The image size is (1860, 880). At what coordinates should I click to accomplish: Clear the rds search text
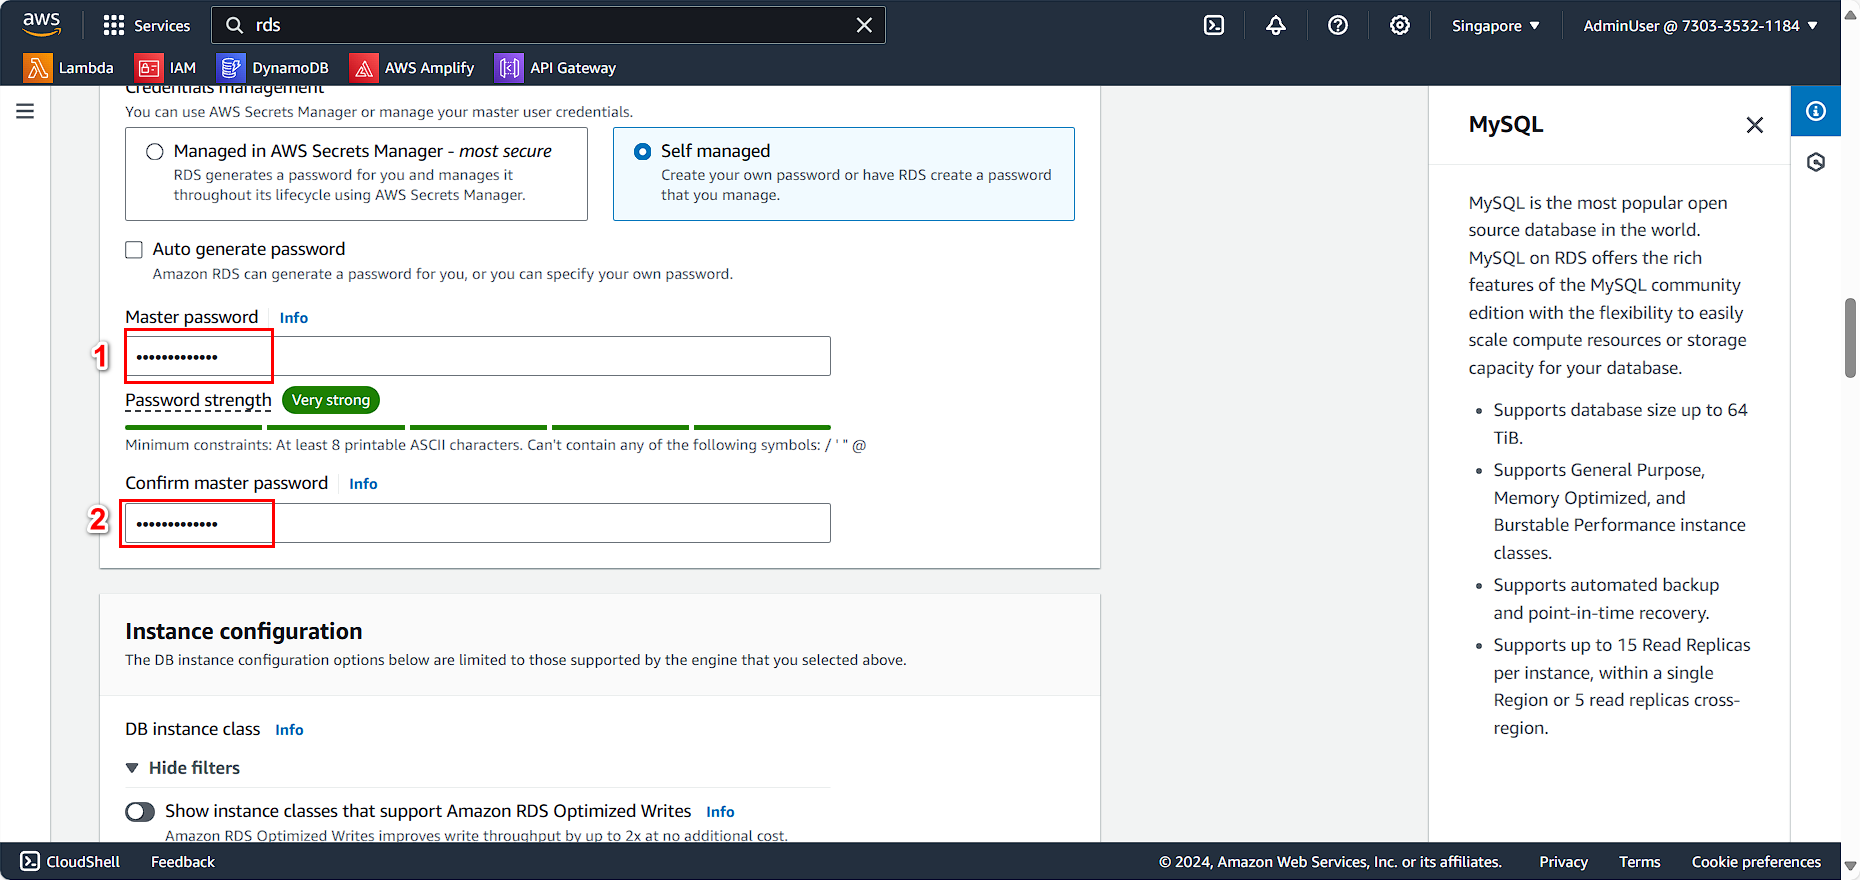(x=864, y=25)
